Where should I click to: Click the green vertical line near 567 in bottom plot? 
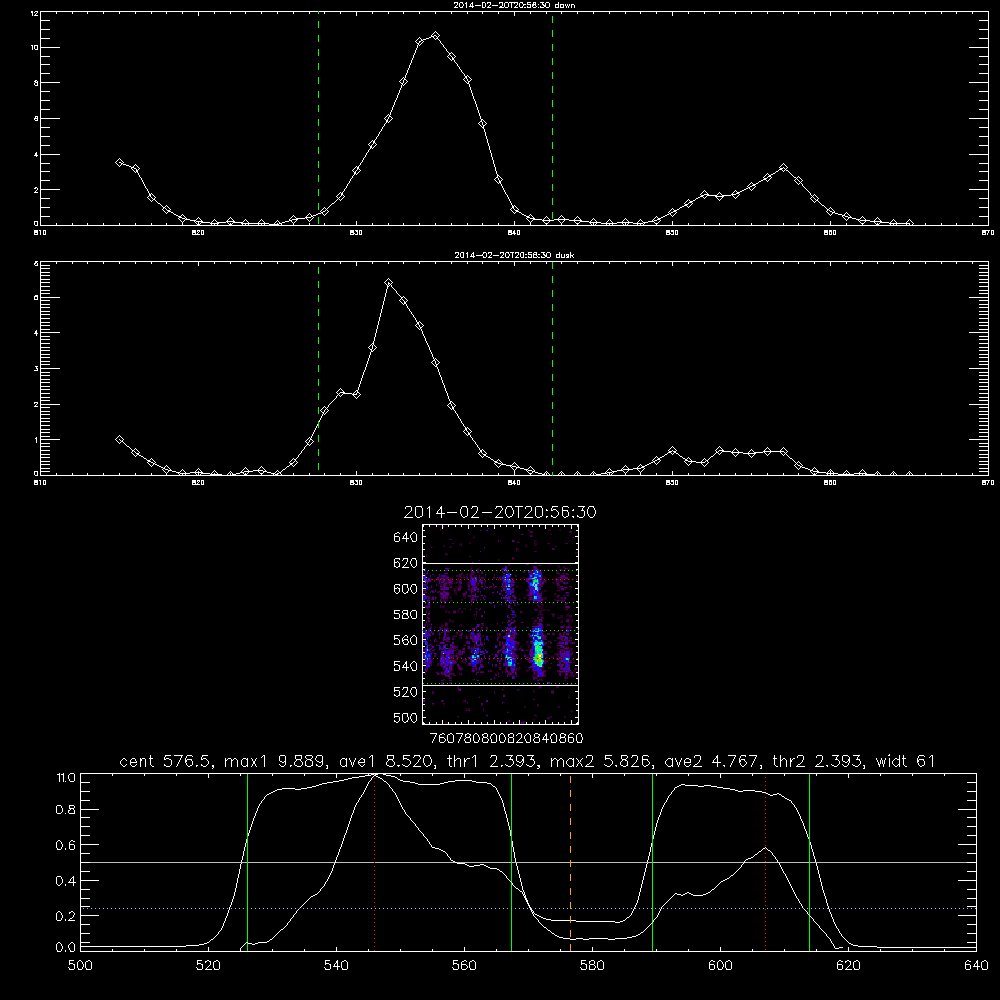point(511,862)
